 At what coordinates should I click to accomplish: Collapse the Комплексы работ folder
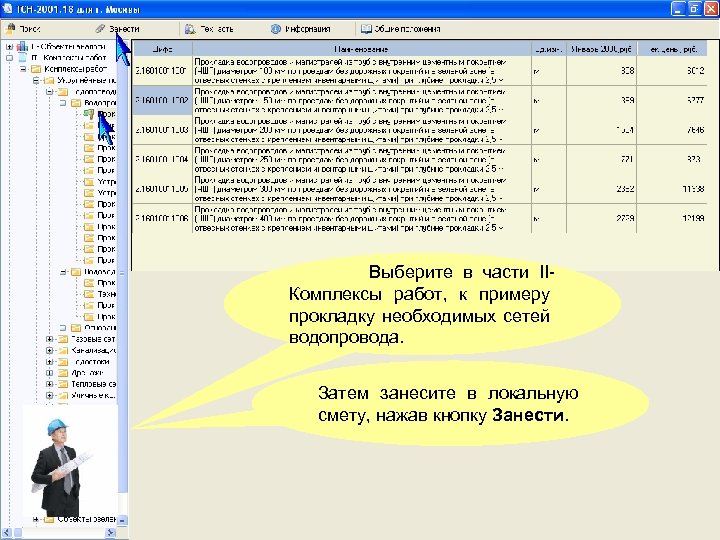tap(23, 69)
